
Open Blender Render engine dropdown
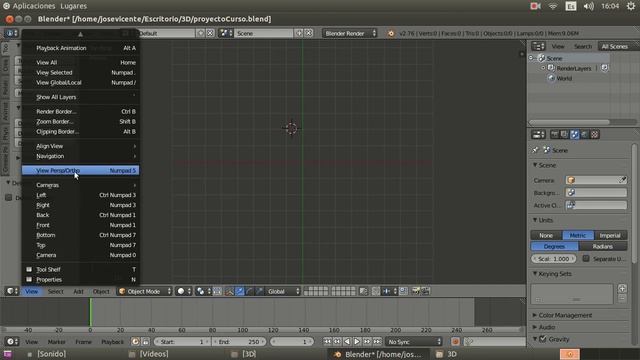[x=350, y=33]
